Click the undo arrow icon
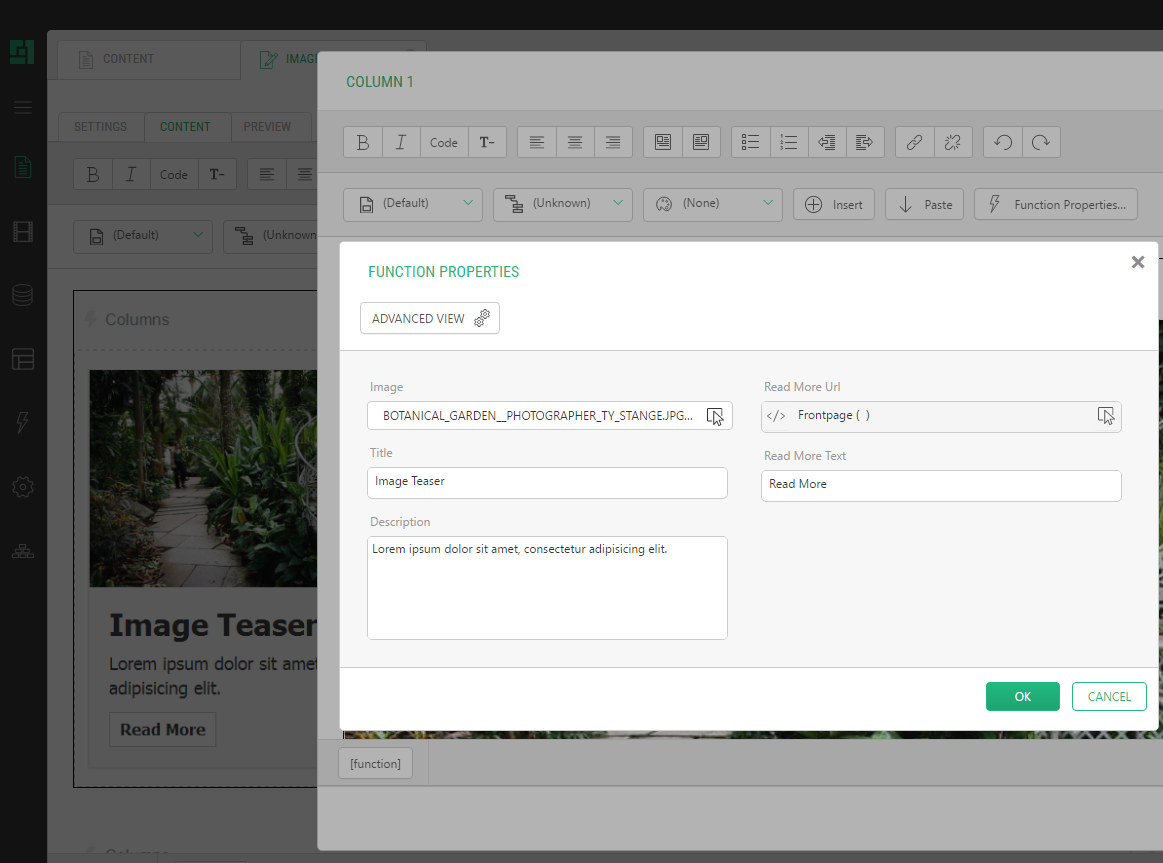This screenshot has height=863, width=1163. tap(1003, 142)
